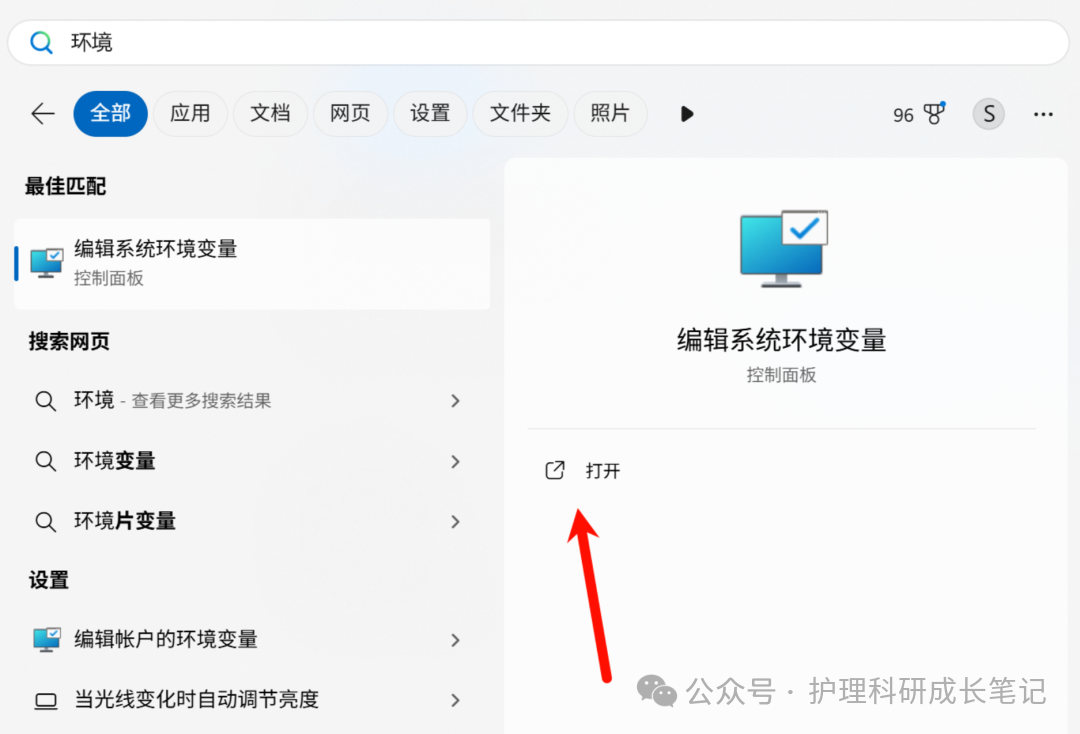
Task: Expand the 环境变量 suggestion chevron
Action: 455,461
